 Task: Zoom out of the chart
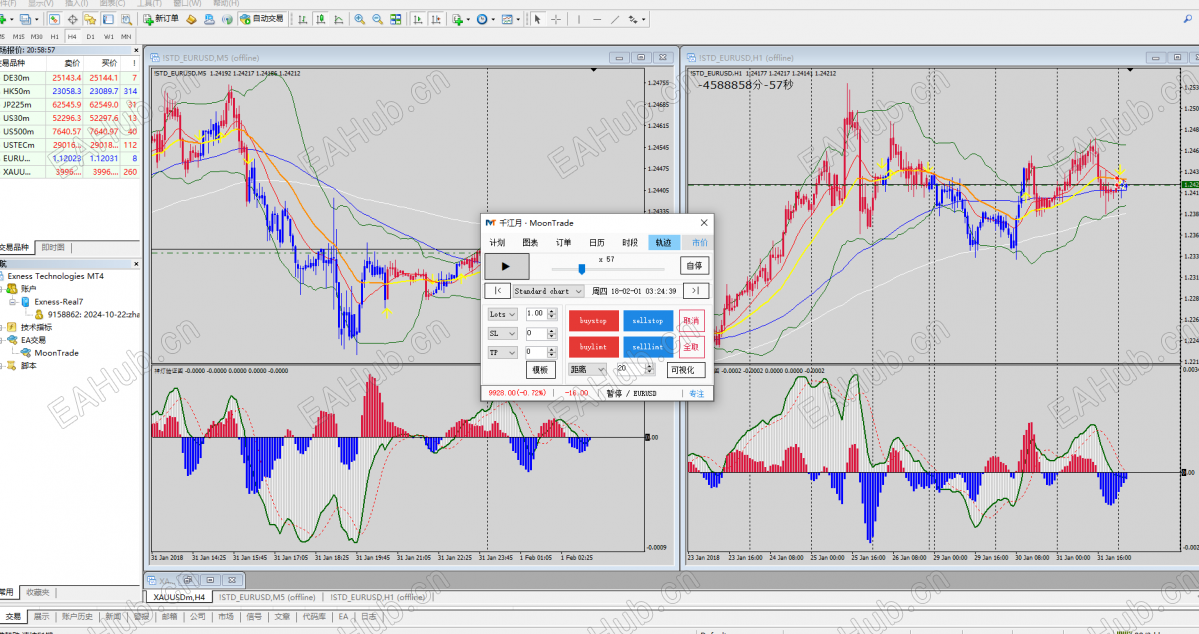point(378,19)
